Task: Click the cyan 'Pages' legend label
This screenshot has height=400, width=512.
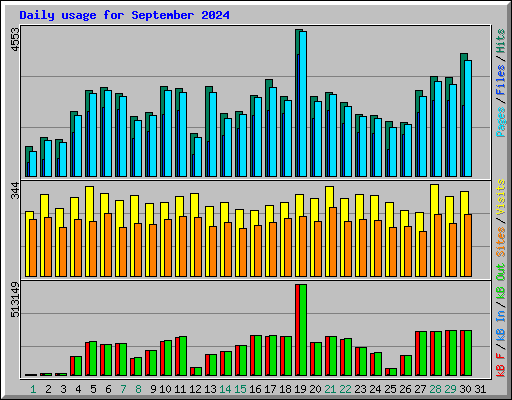Action: [x=501, y=122]
